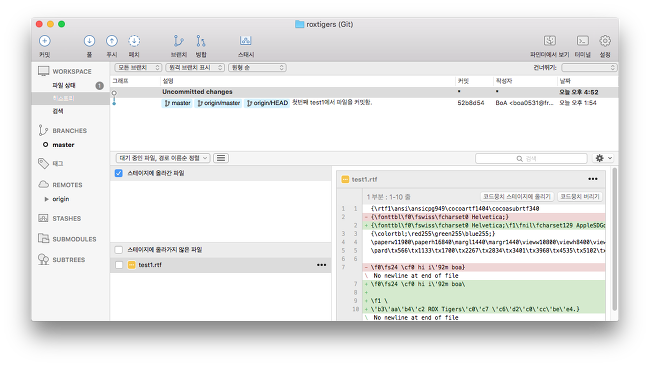Expand the origin remote tree item
This screenshot has width=650, height=366.
[46, 199]
